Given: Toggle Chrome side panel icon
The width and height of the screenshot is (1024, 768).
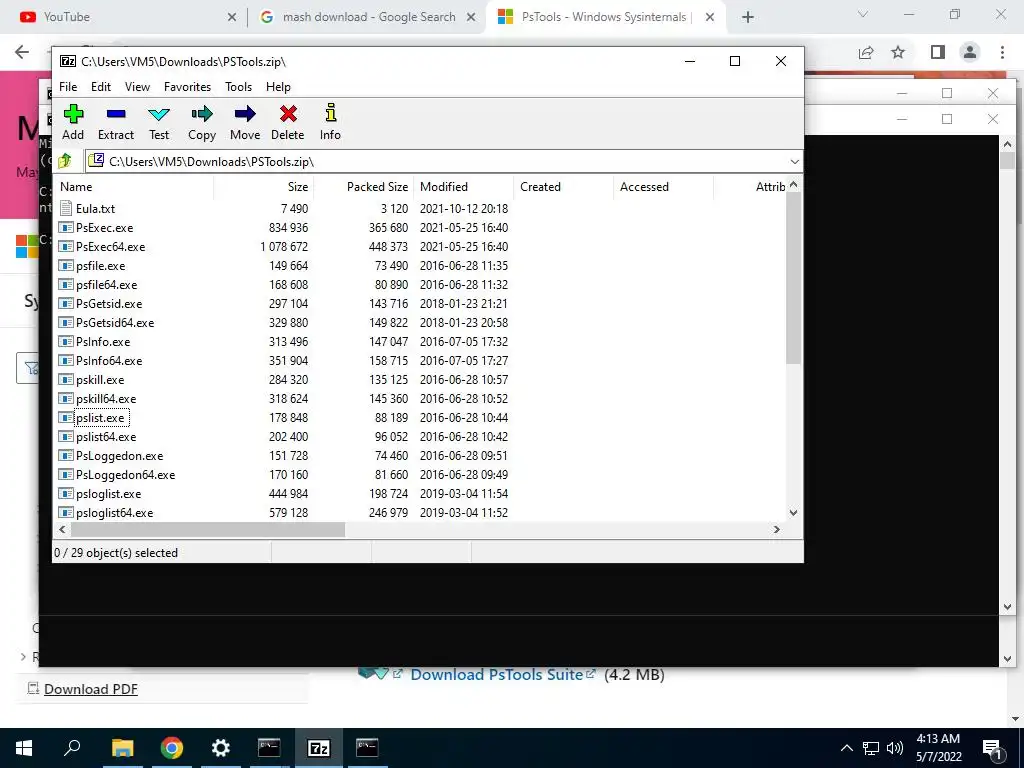Looking at the screenshot, I should click(938, 52).
